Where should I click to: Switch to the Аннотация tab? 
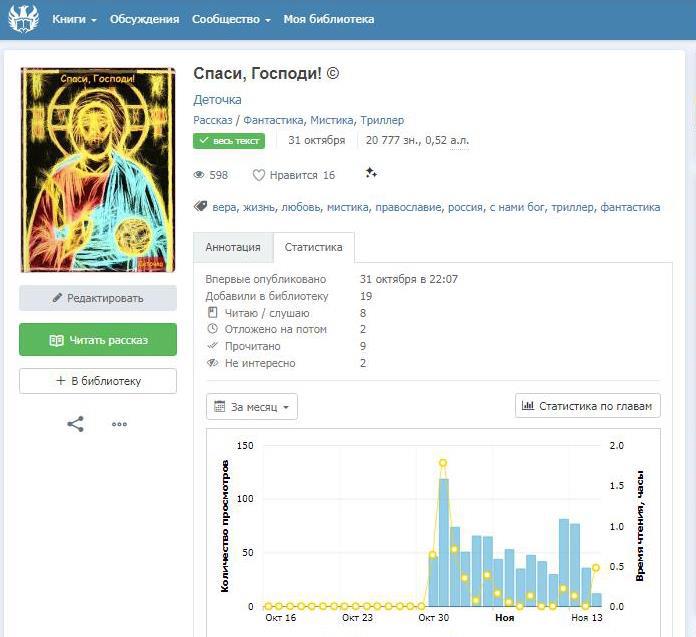coord(233,247)
